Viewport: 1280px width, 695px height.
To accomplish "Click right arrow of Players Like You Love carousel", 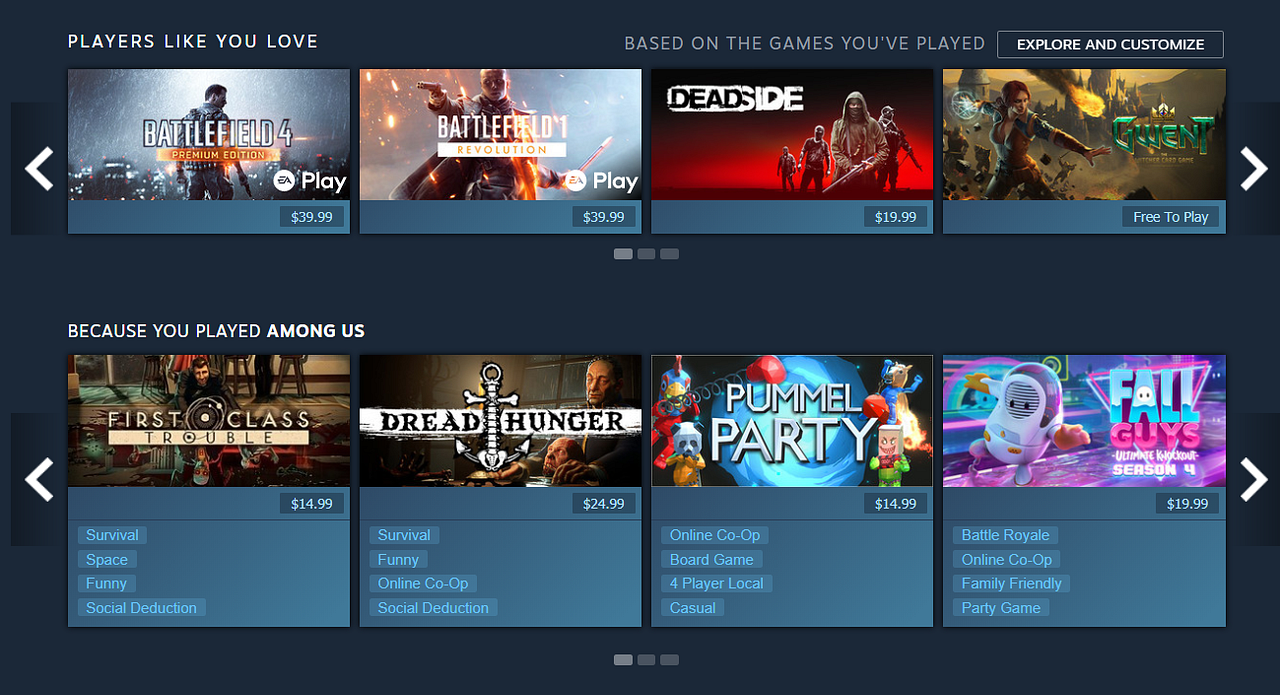I will click(x=1254, y=169).
